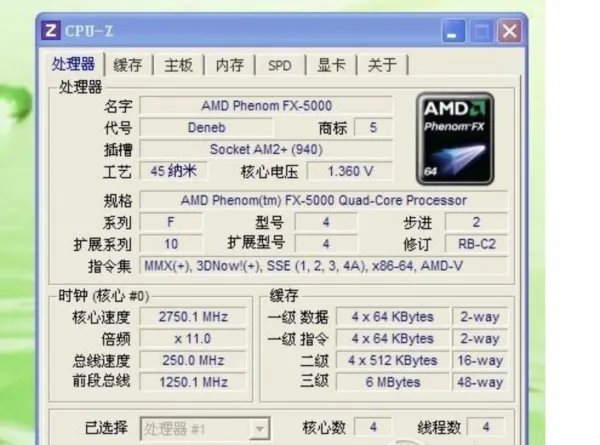Go to the 内存 tab

(230, 65)
